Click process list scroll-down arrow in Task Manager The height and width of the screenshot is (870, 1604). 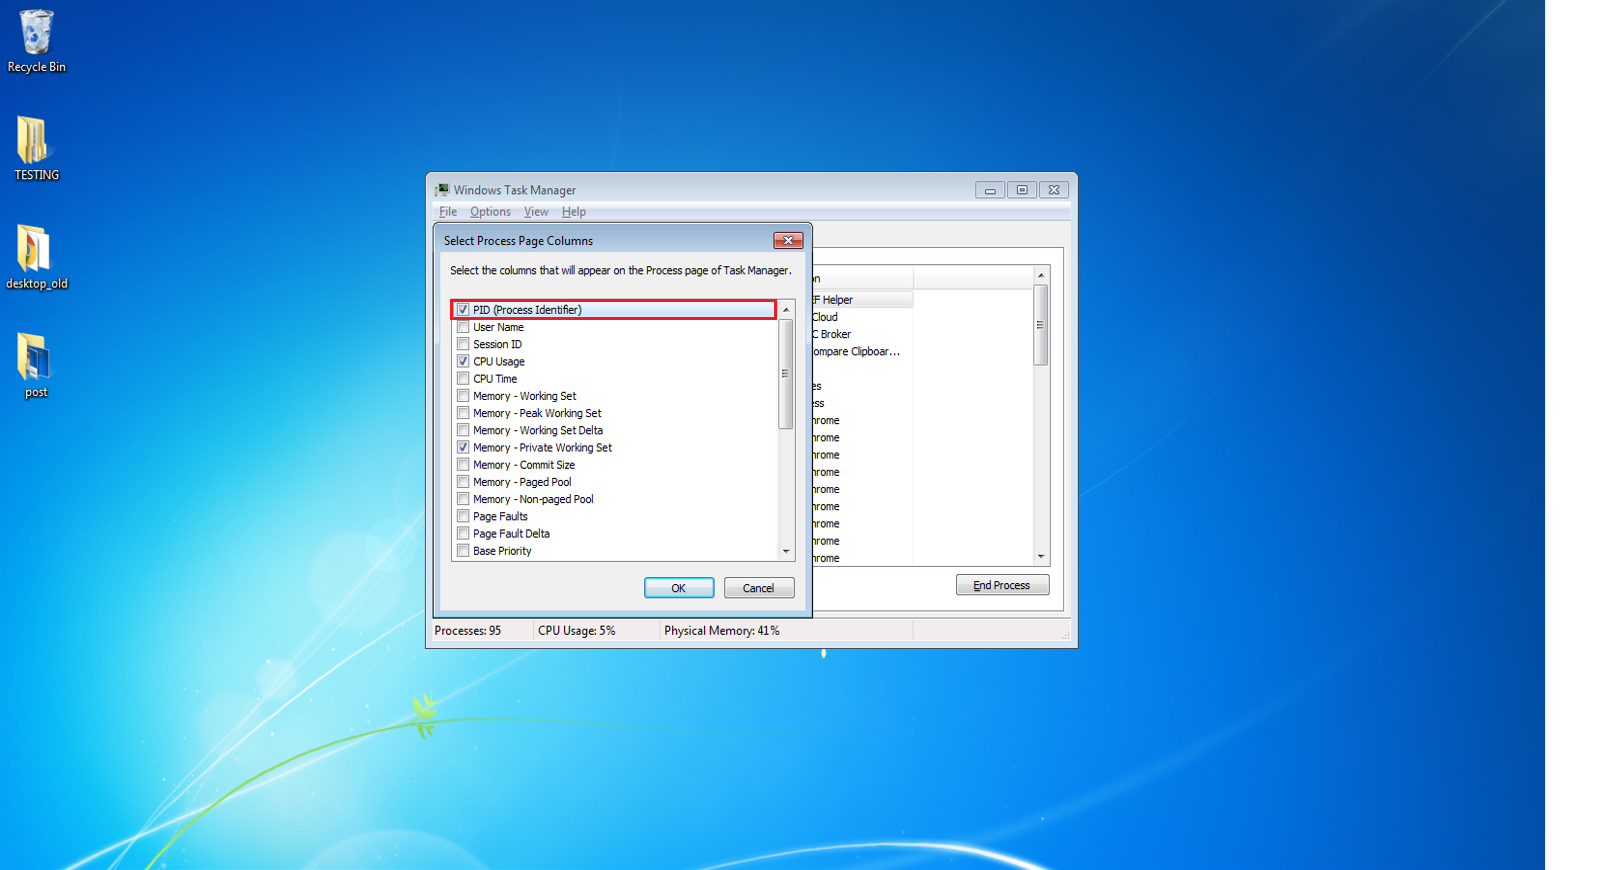[1041, 556]
